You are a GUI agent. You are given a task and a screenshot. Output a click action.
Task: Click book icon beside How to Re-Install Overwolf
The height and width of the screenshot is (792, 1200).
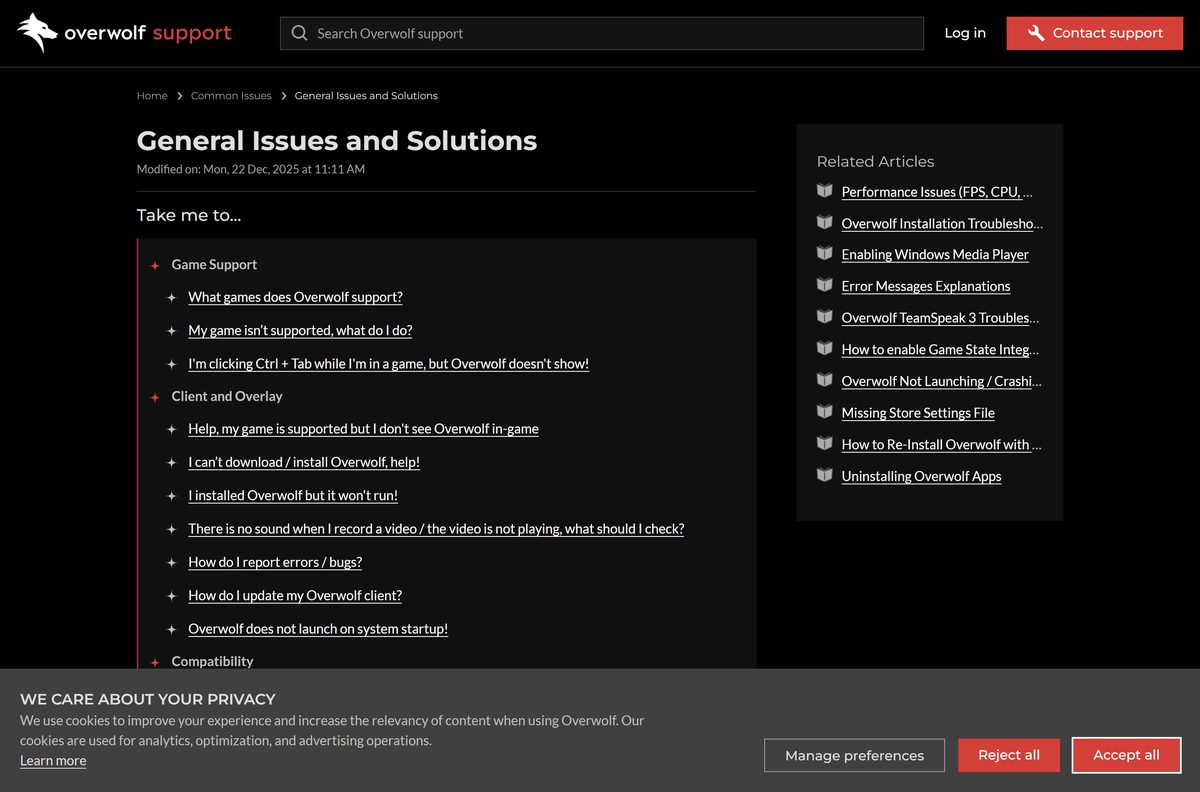[x=824, y=443]
